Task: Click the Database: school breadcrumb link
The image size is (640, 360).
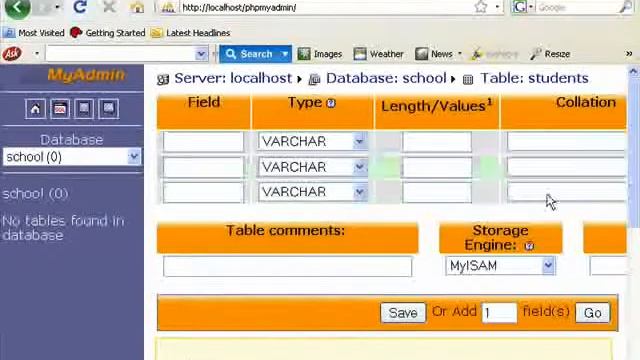Action: (x=386, y=78)
